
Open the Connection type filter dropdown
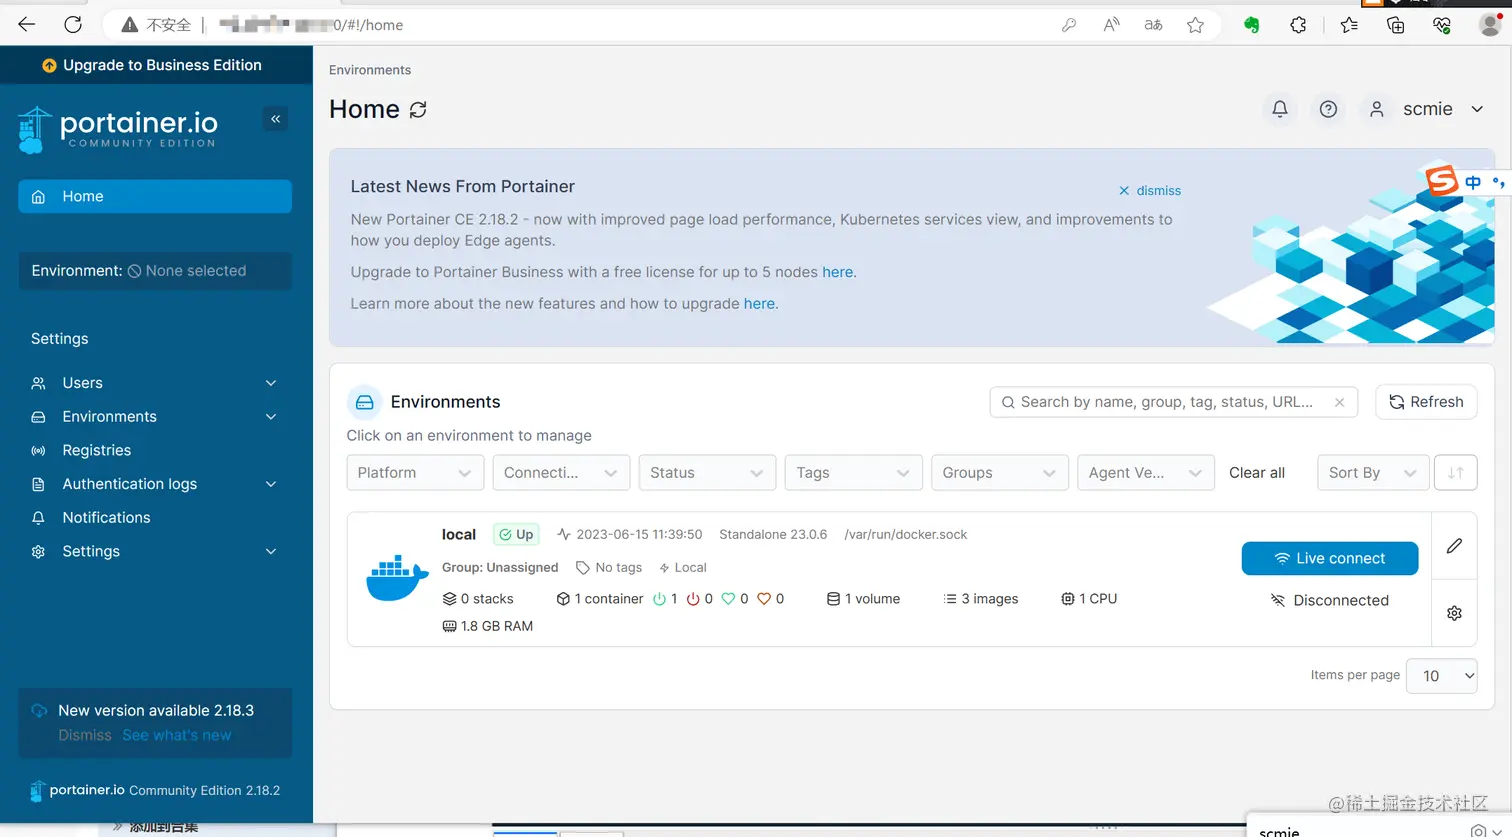[561, 473]
